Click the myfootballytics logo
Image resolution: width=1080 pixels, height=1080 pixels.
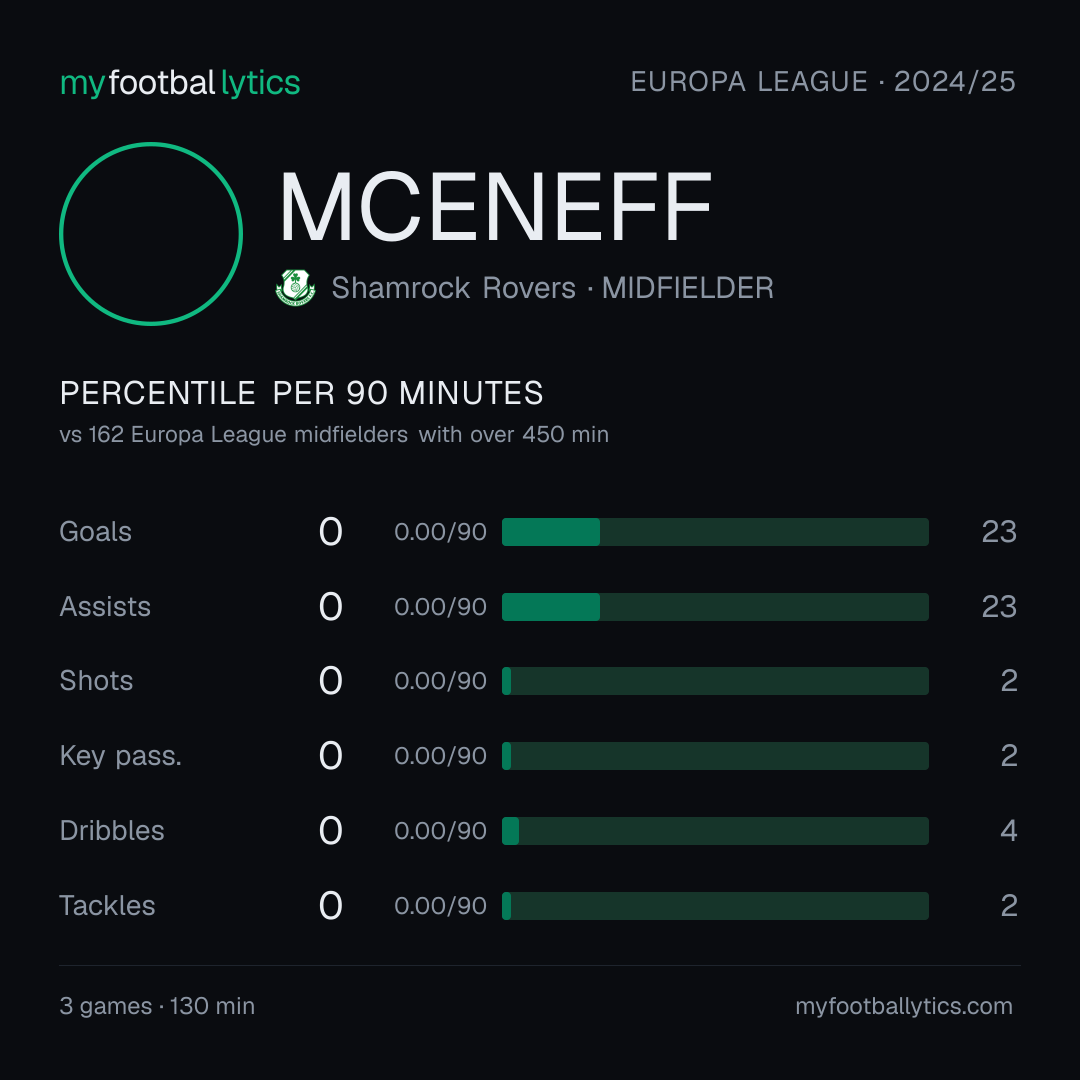click(180, 83)
